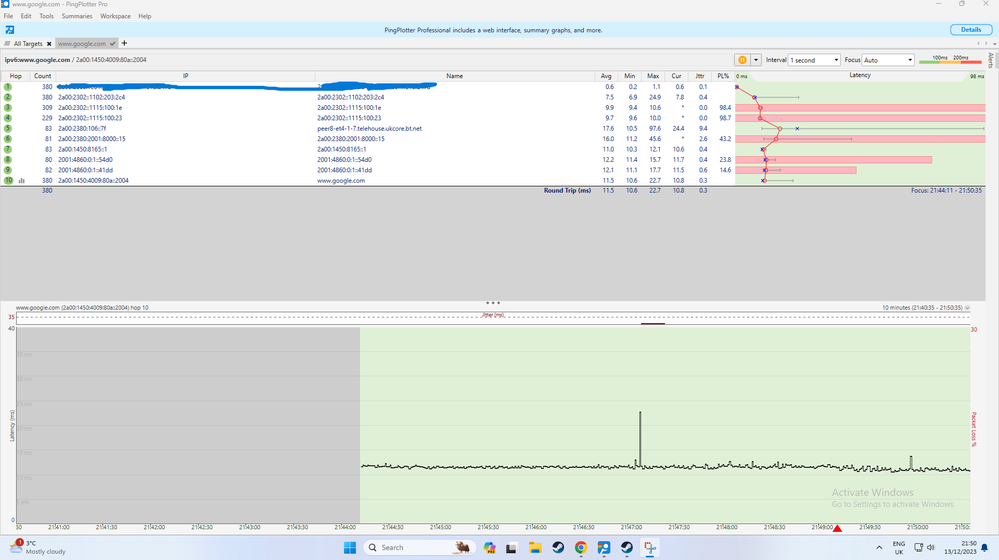Toggle the timeline graph icon on hop 10

[x=21, y=181]
